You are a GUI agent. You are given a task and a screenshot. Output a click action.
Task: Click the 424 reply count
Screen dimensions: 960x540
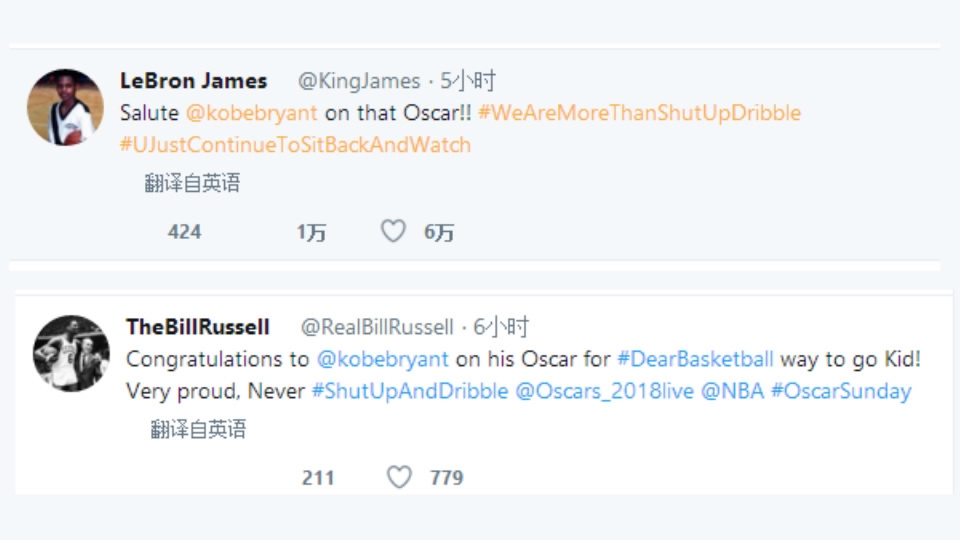click(184, 232)
